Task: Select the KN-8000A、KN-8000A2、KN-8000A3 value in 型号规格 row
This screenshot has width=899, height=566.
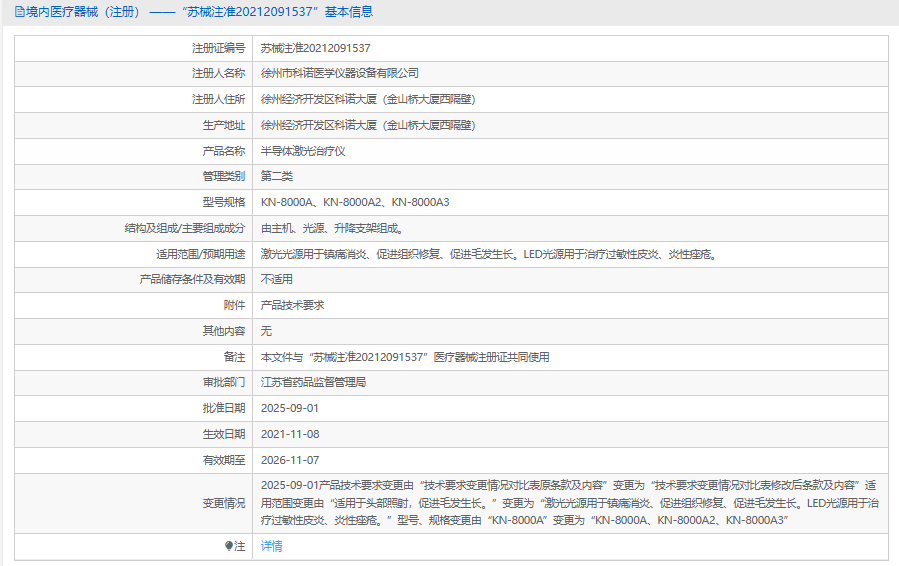Action: tap(355, 202)
